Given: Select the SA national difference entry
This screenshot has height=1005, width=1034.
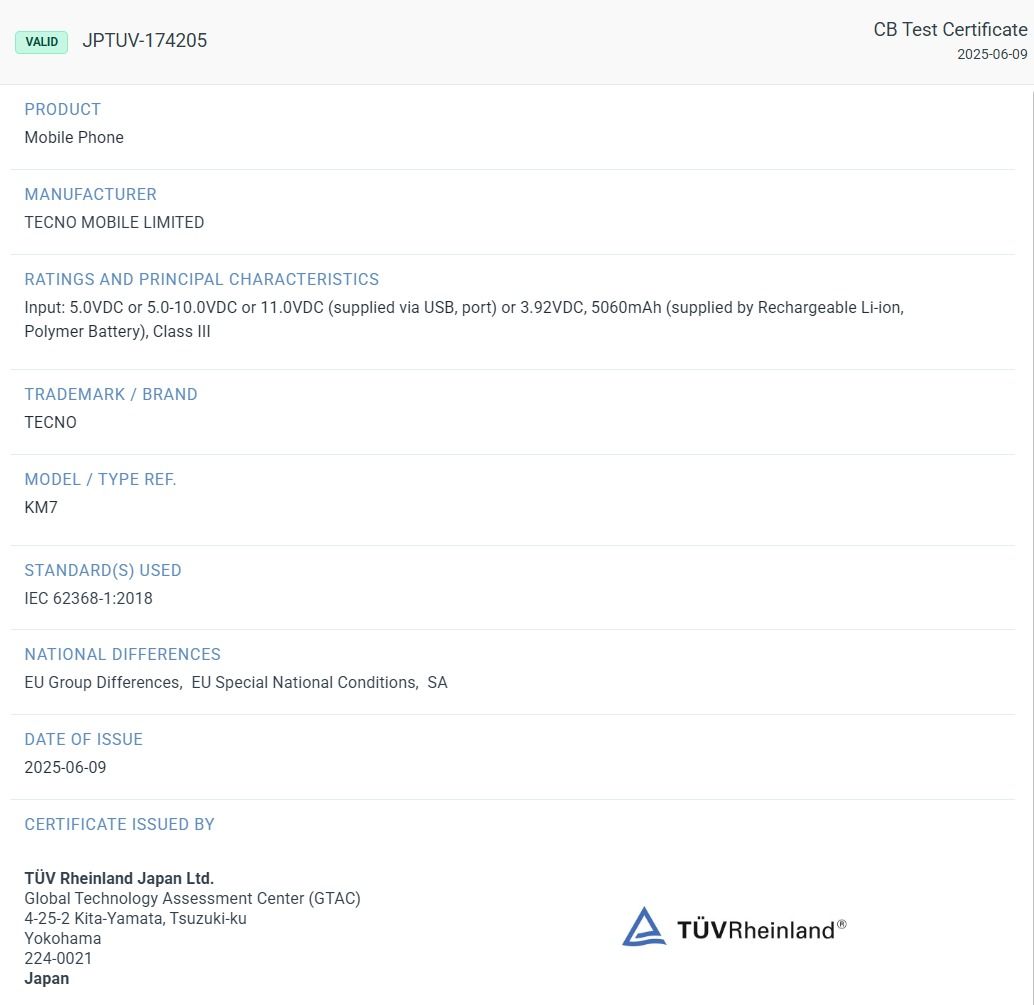Looking at the screenshot, I should tap(437, 683).
